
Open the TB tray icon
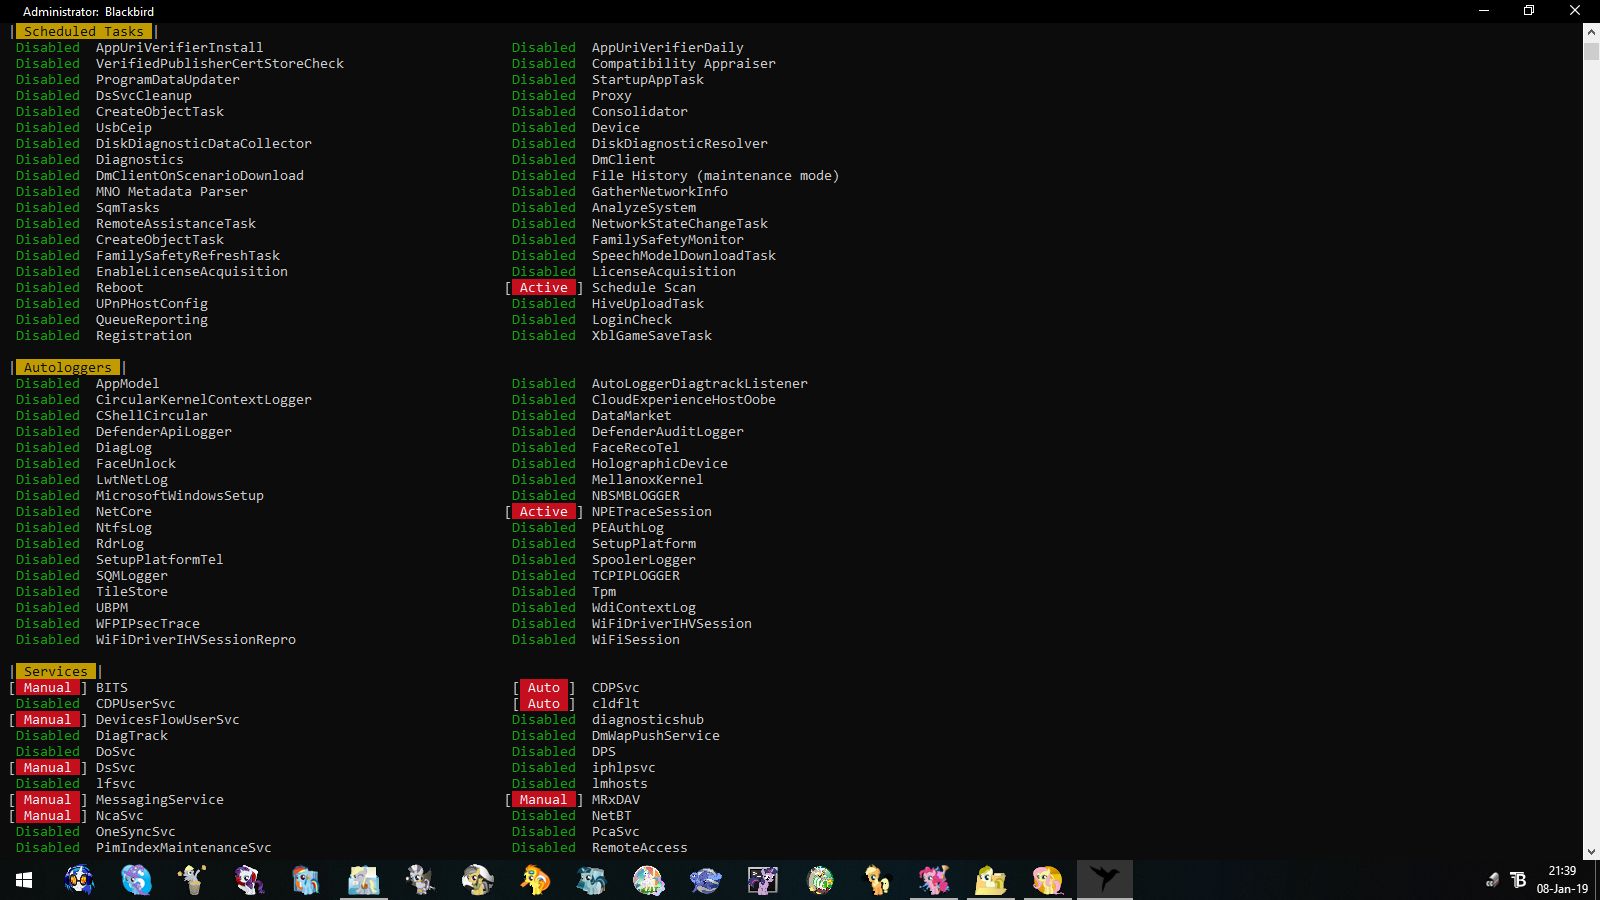(1518, 880)
